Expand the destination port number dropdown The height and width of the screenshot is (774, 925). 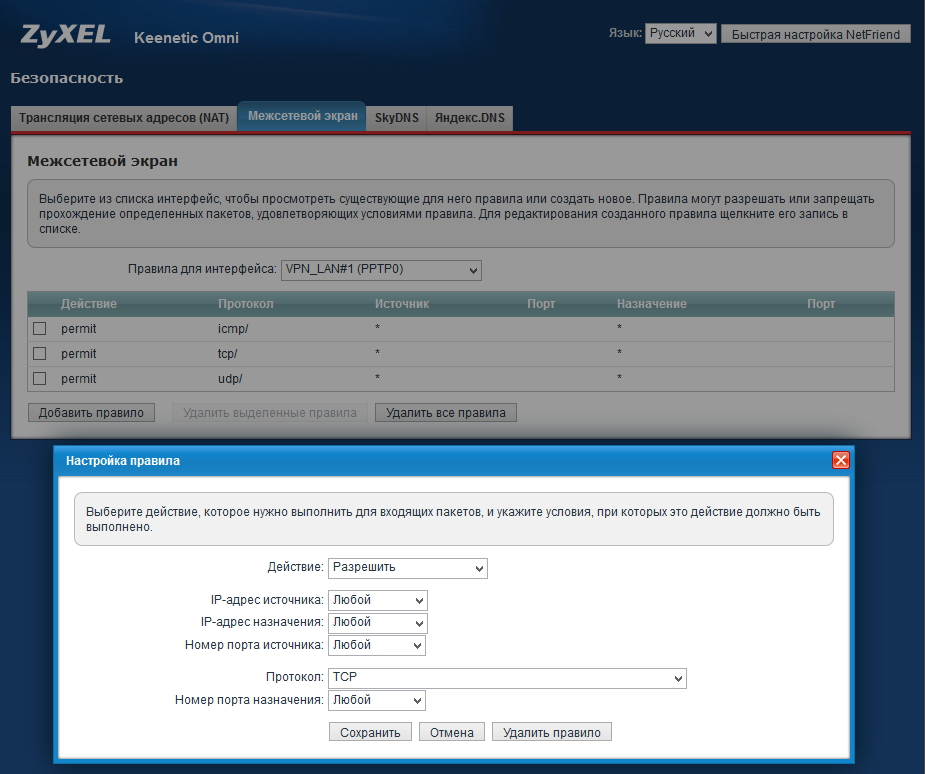pos(377,700)
